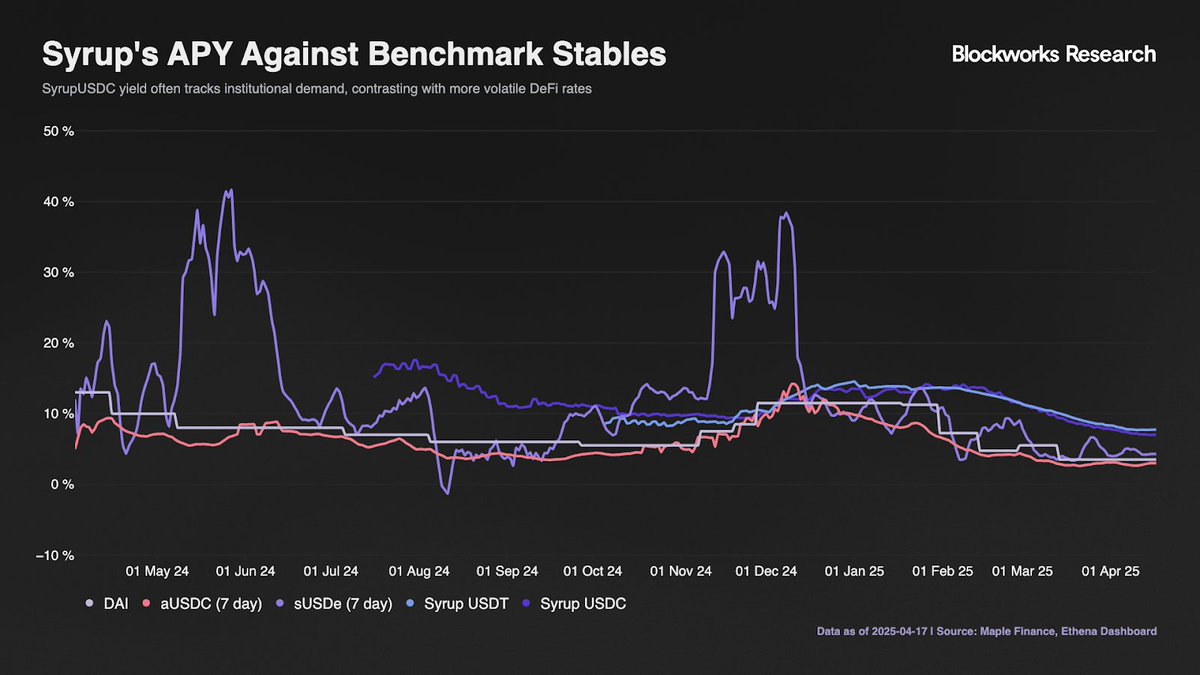Image resolution: width=1200 pixels, height=675 pixels.
Task: Select the 01 May 24 x-axis date
Action: point(157,572)
